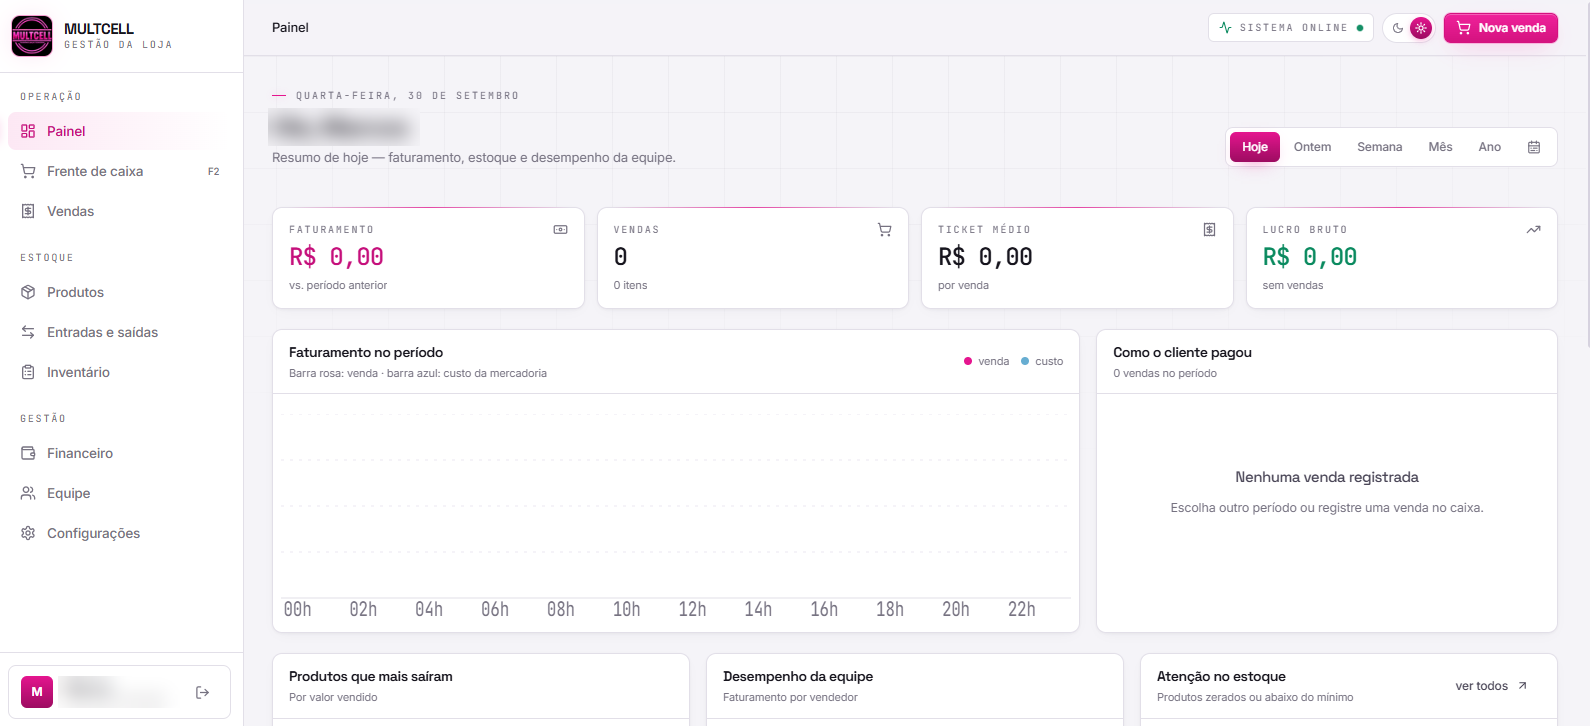This screenshot has height=726, width=1590.
Task: Click the Faturamento card banknote icon
Action: pos(560,230)
